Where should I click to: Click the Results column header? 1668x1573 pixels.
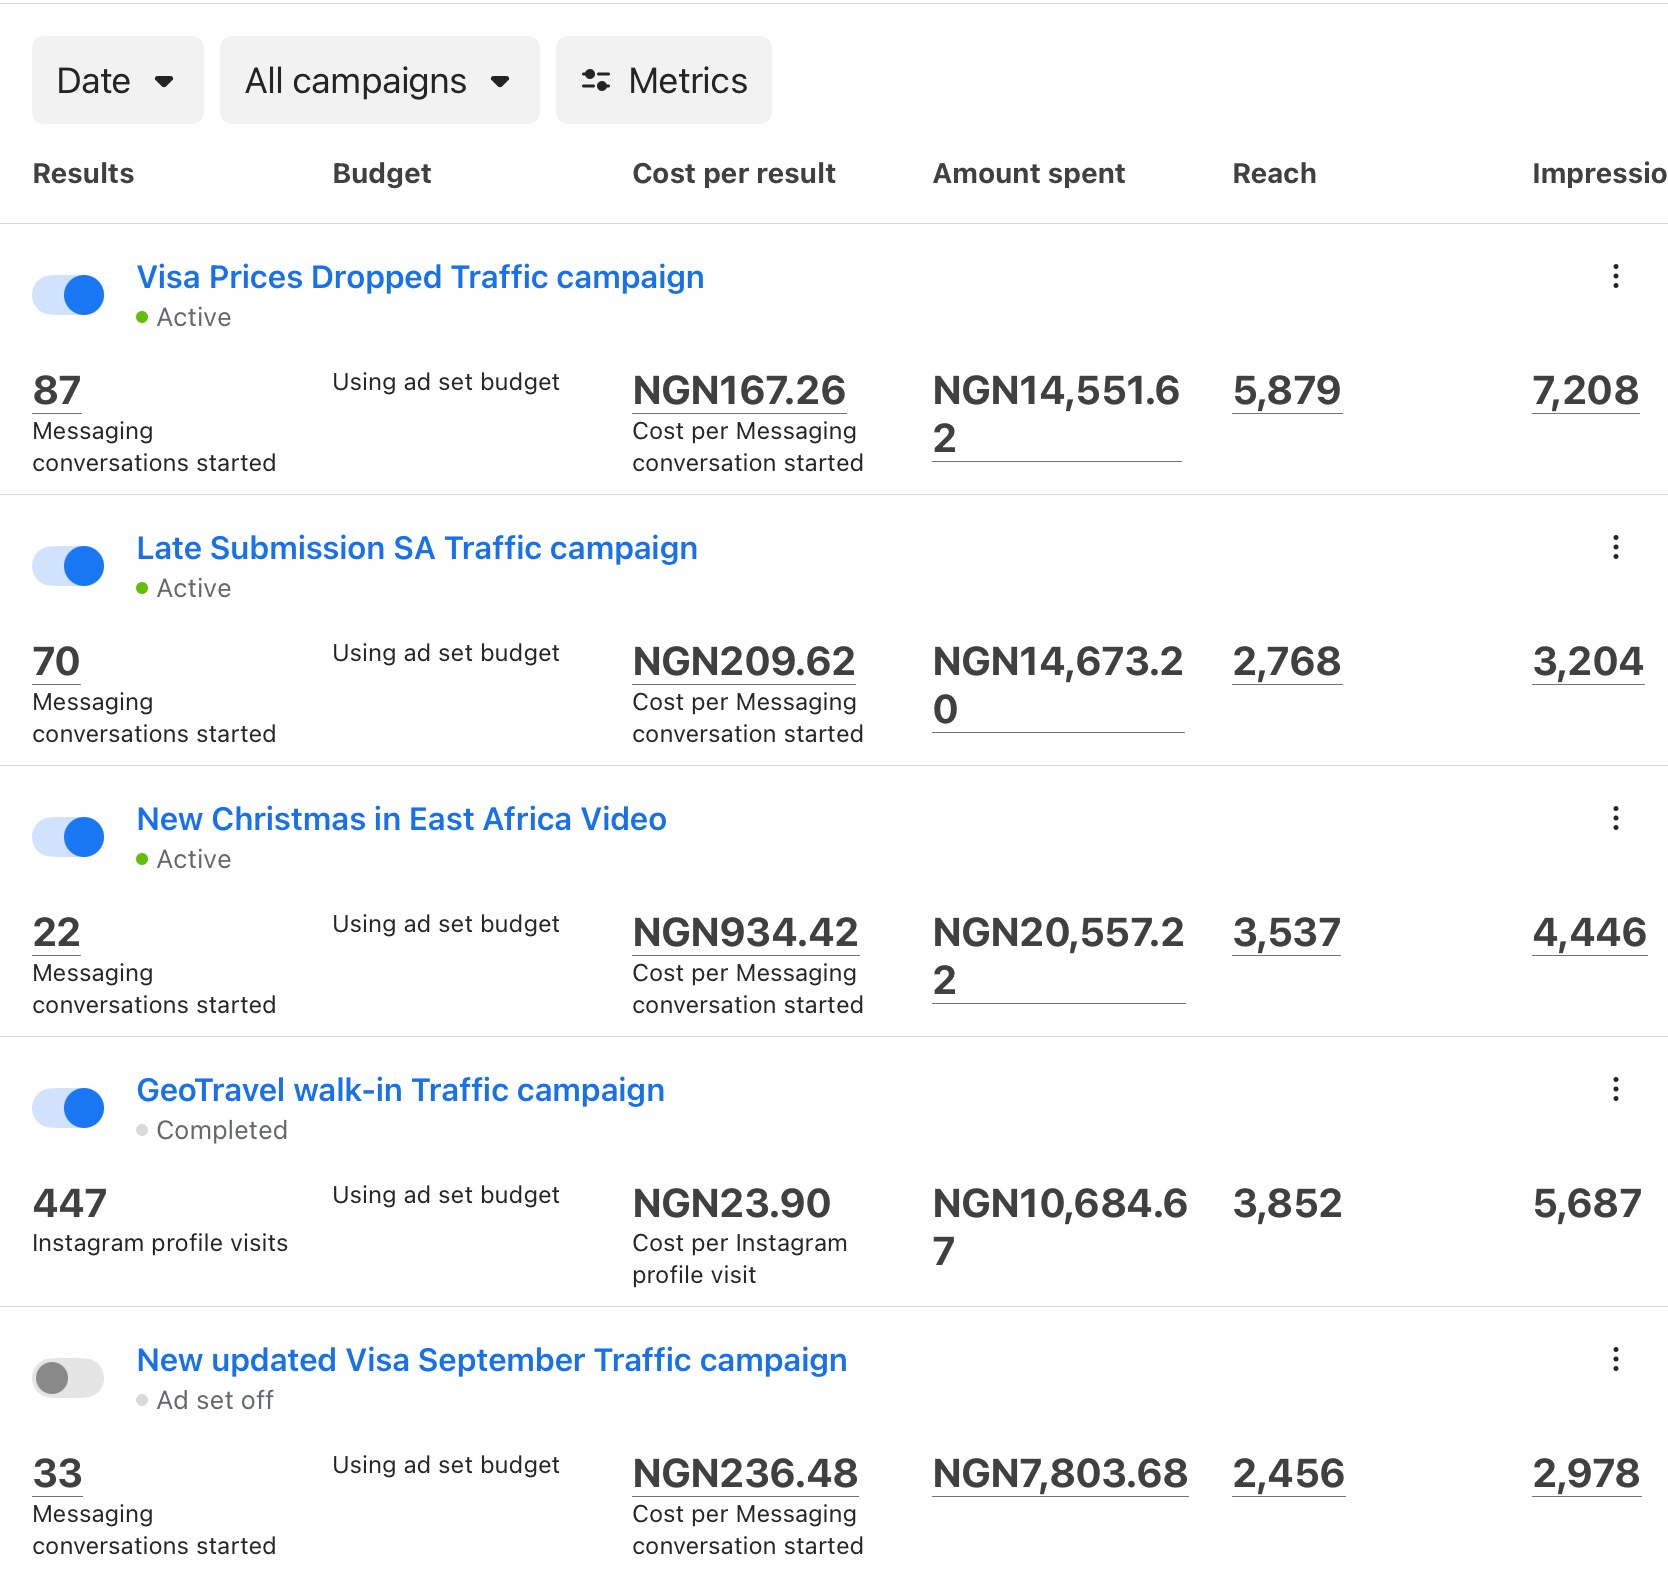click(83, 174)
